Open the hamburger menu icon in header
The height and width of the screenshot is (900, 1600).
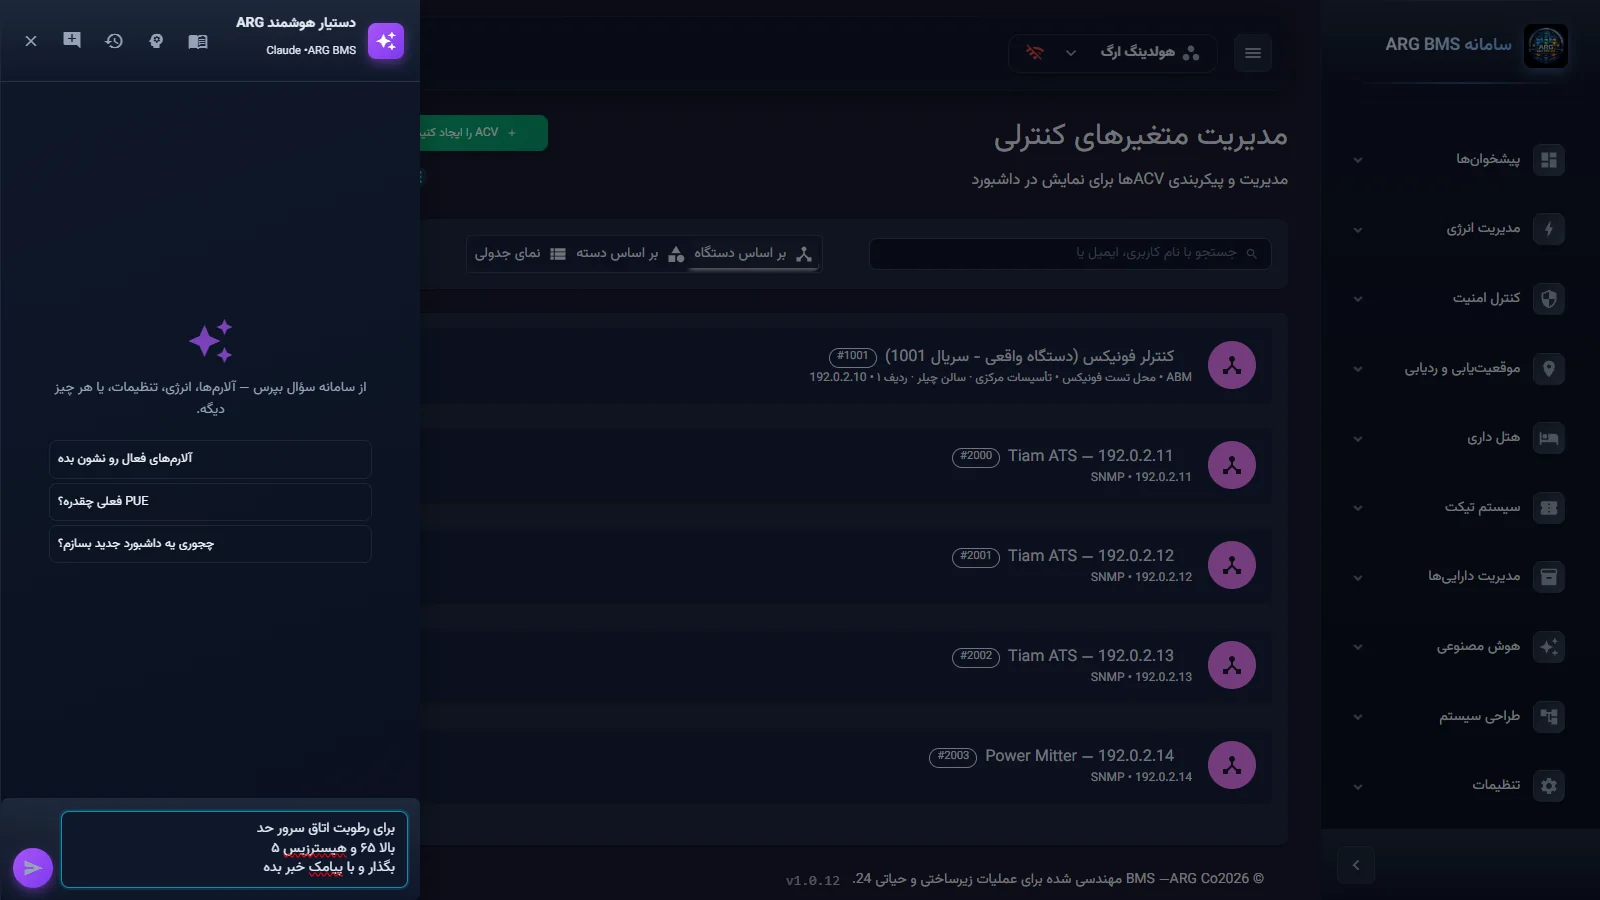pyautogui.click(x=1253, y=53)
